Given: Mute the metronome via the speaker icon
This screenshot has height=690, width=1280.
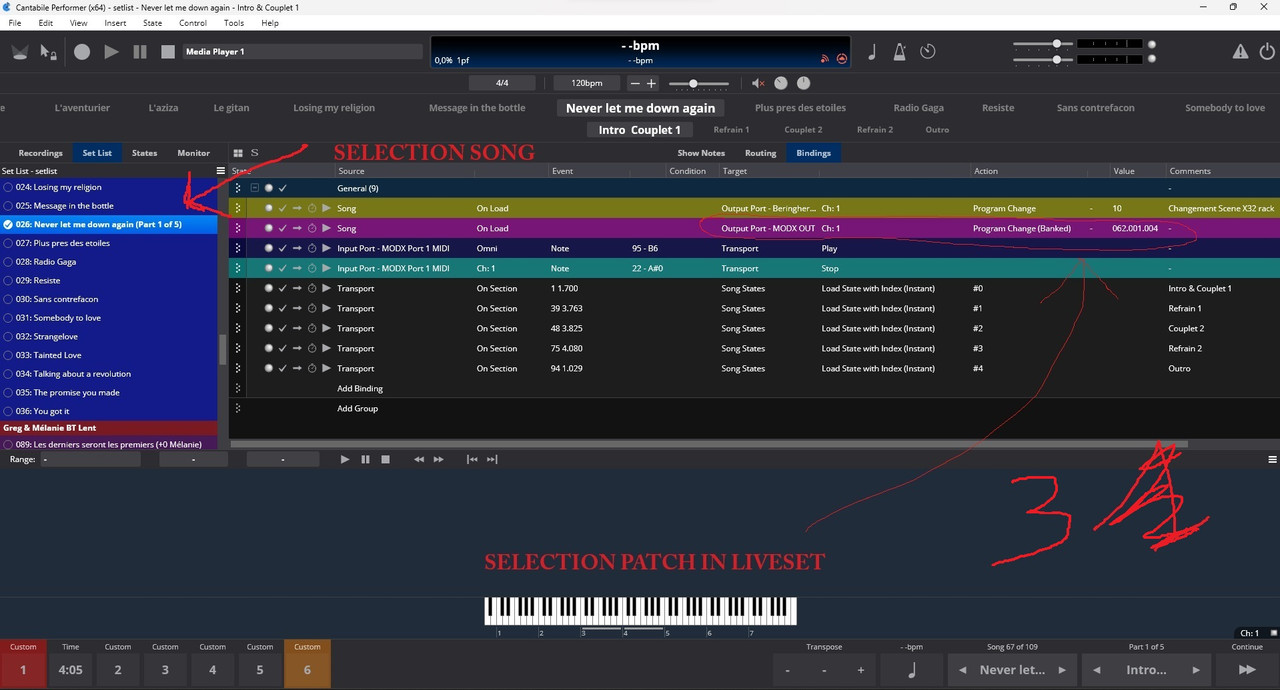Looking at the screenshot, I should (758, 84).
